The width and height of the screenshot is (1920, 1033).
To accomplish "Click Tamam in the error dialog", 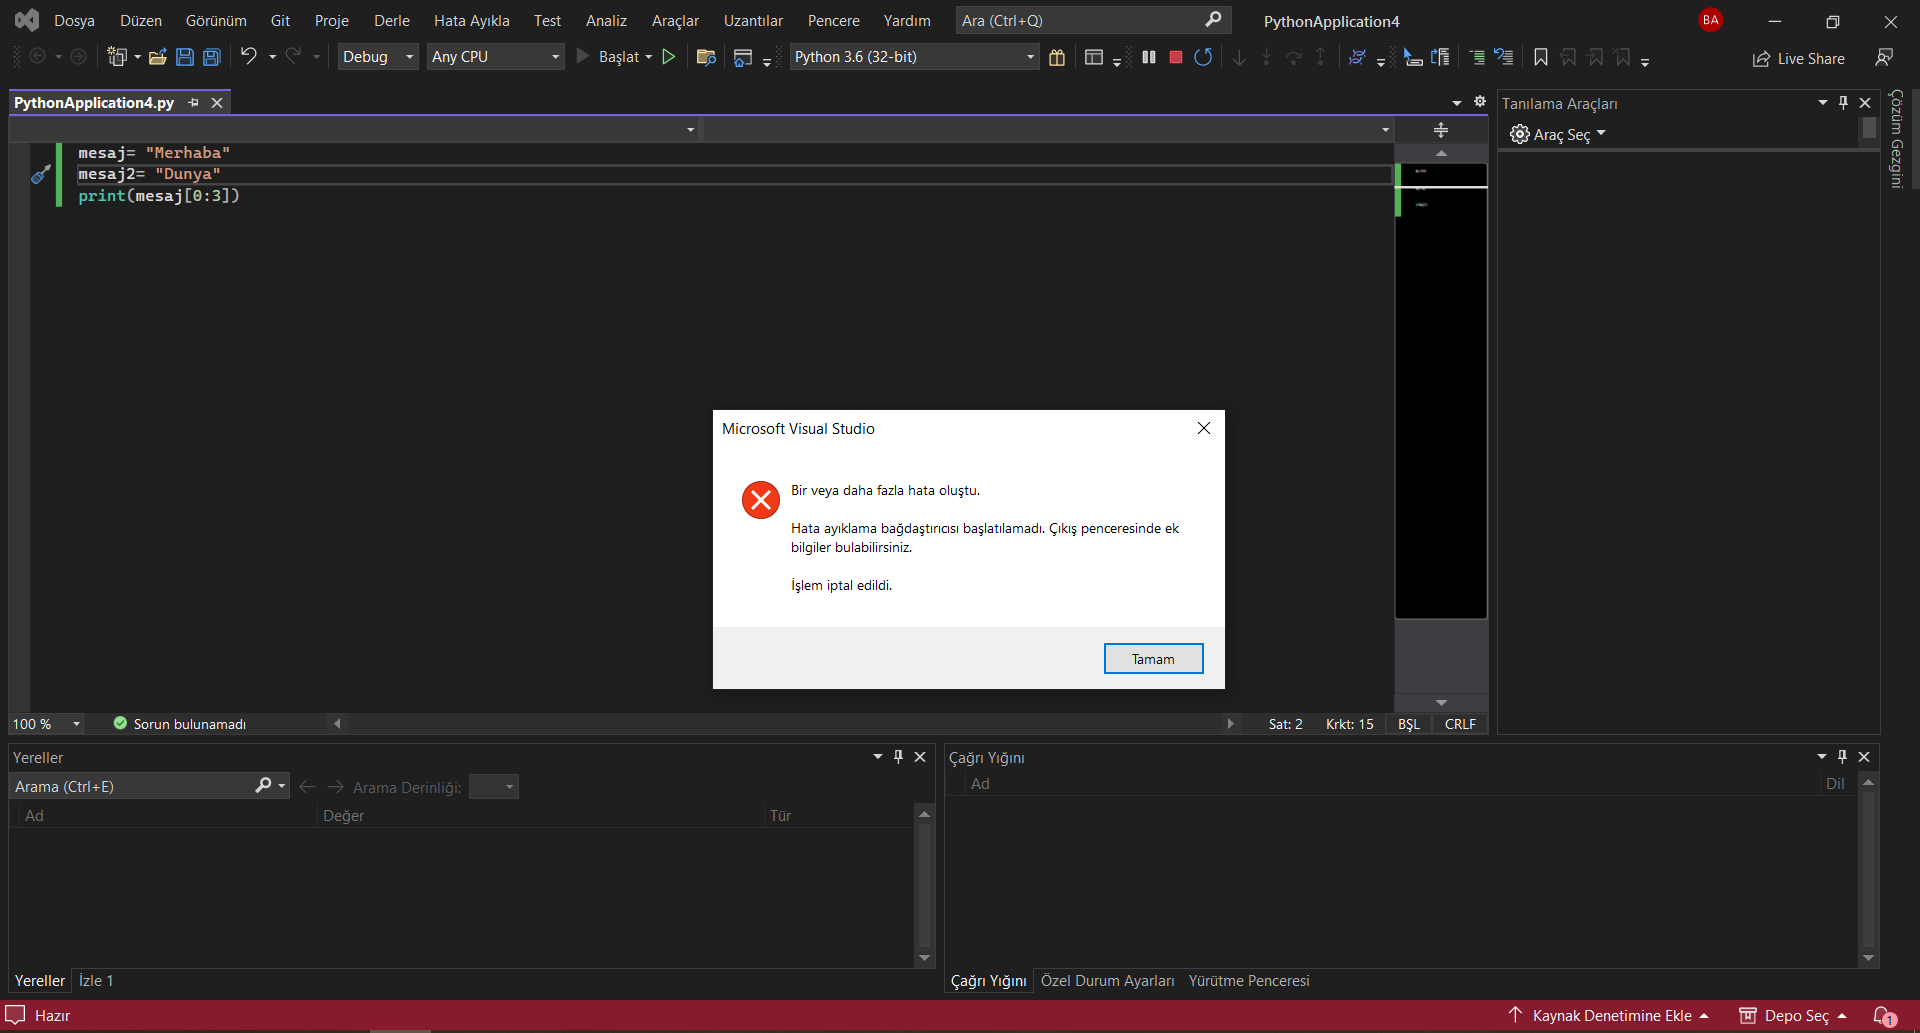I will (1153, 659).
